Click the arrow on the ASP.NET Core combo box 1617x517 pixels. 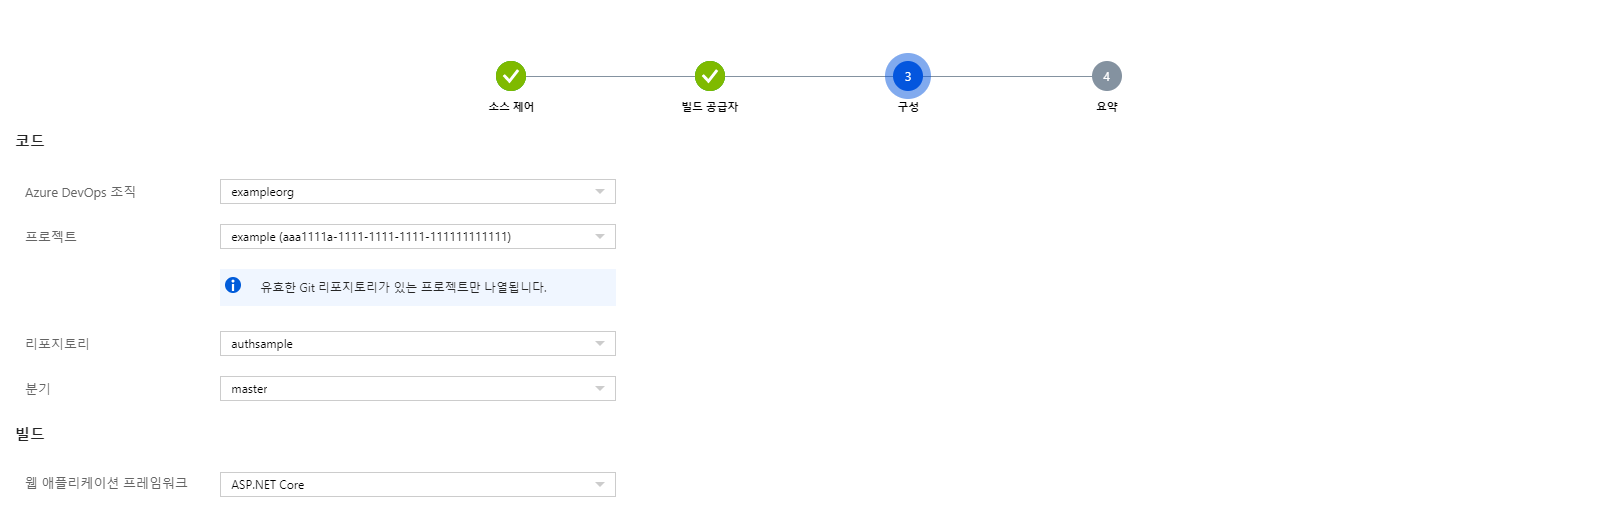600,485
